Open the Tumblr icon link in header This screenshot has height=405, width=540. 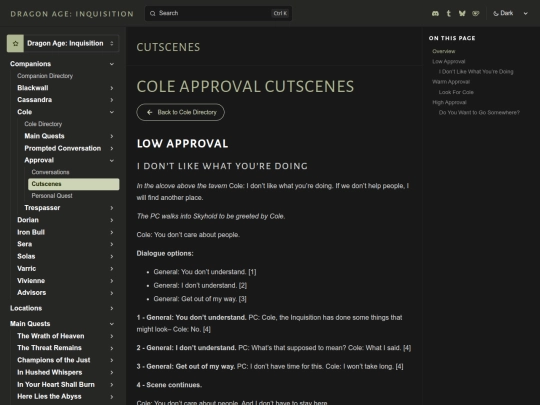448,13
